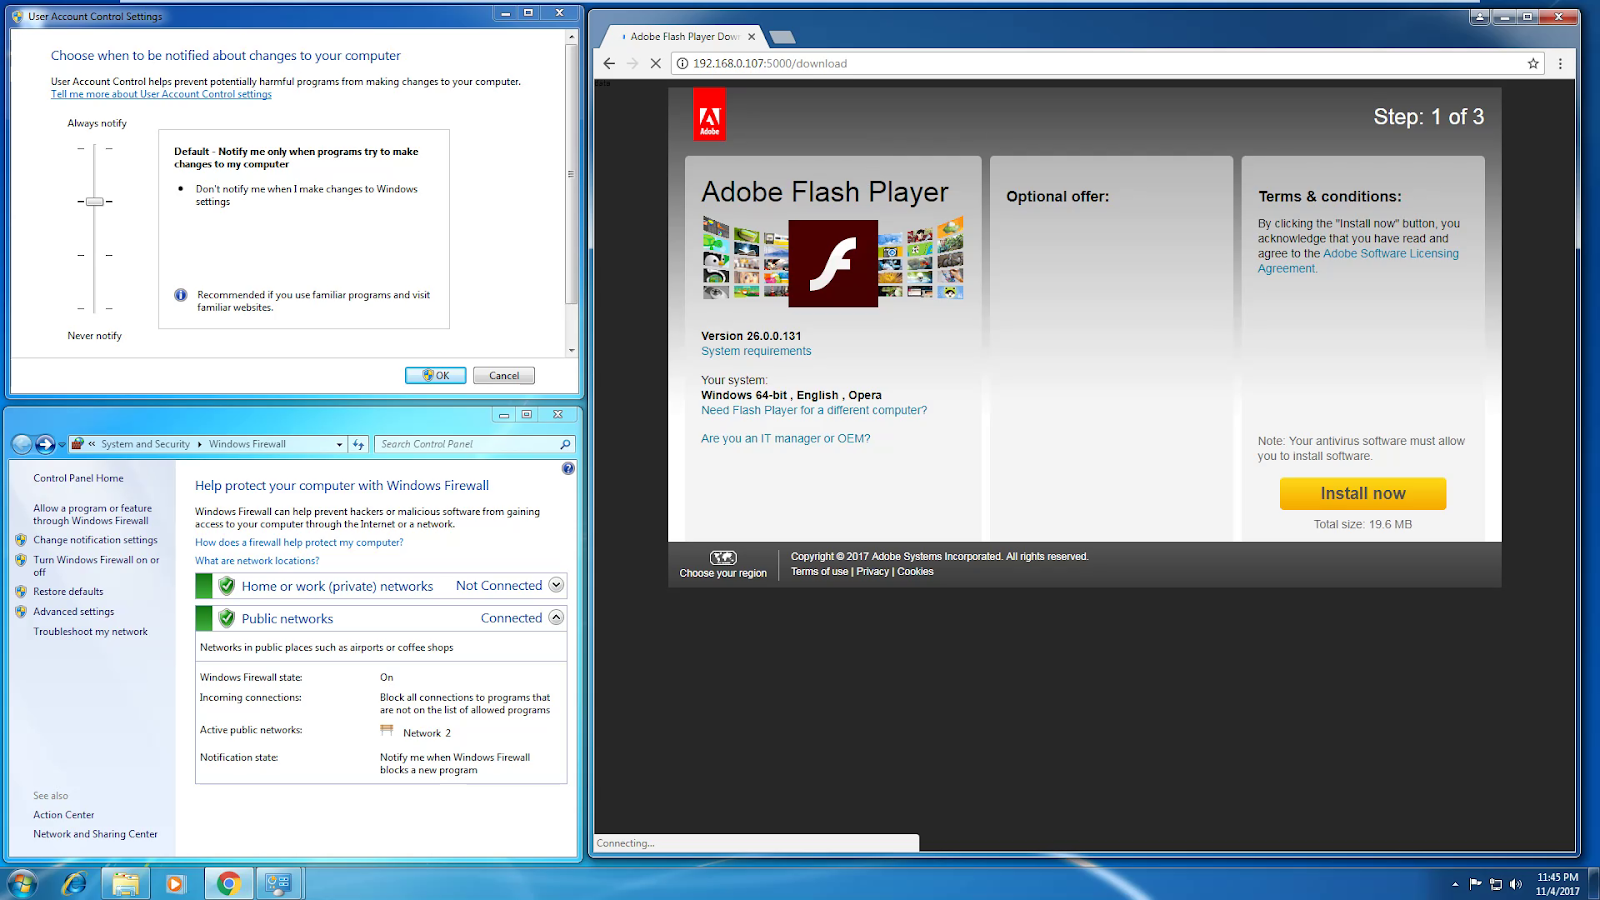Click the Search Control Panel magnifier icon

point(565,444)
